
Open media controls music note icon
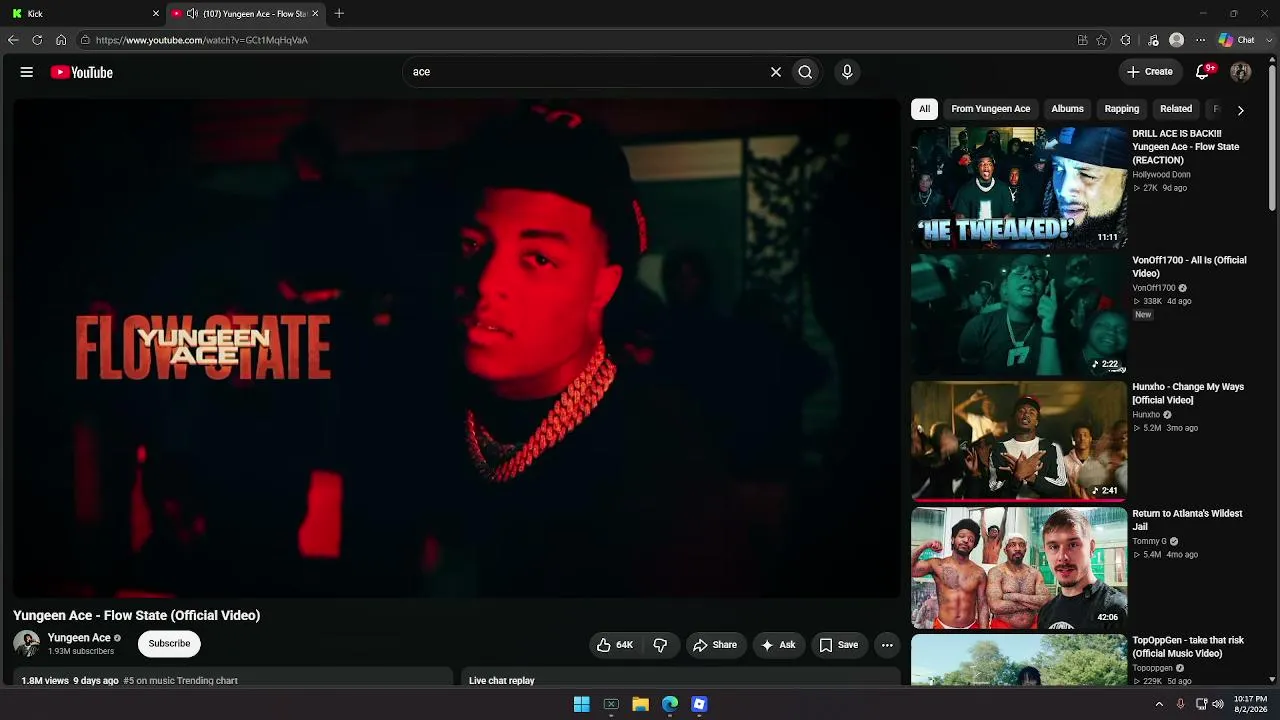click(1153, 40)
